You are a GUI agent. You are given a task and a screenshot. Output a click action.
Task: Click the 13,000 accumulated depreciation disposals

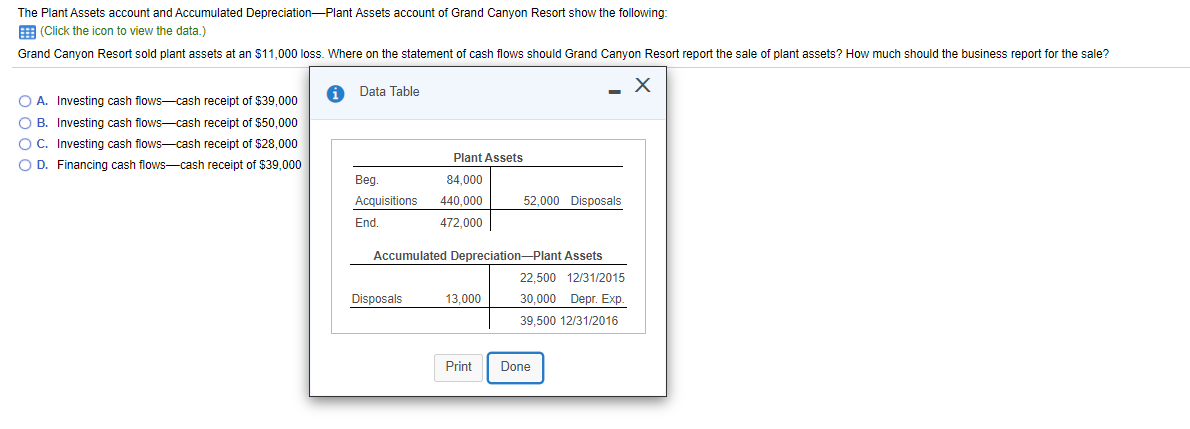coord(463,299)
